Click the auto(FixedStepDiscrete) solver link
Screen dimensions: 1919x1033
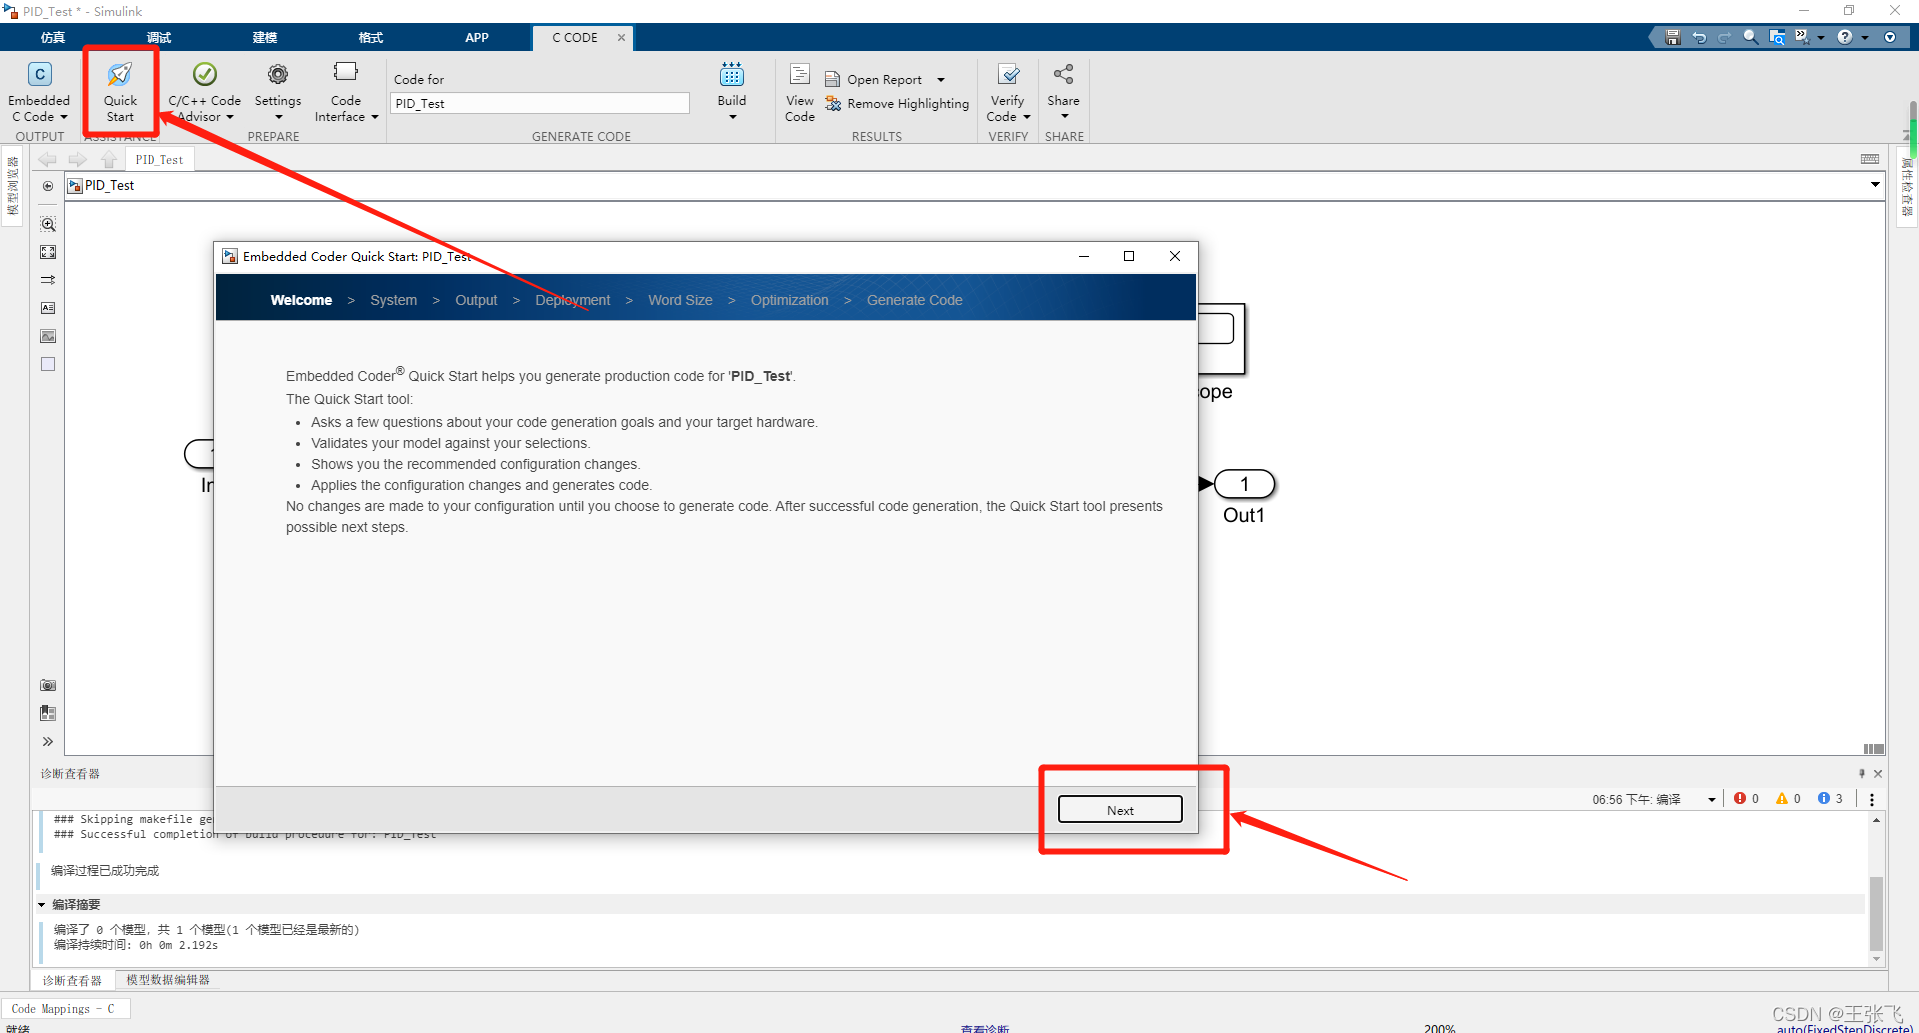1845,1028
